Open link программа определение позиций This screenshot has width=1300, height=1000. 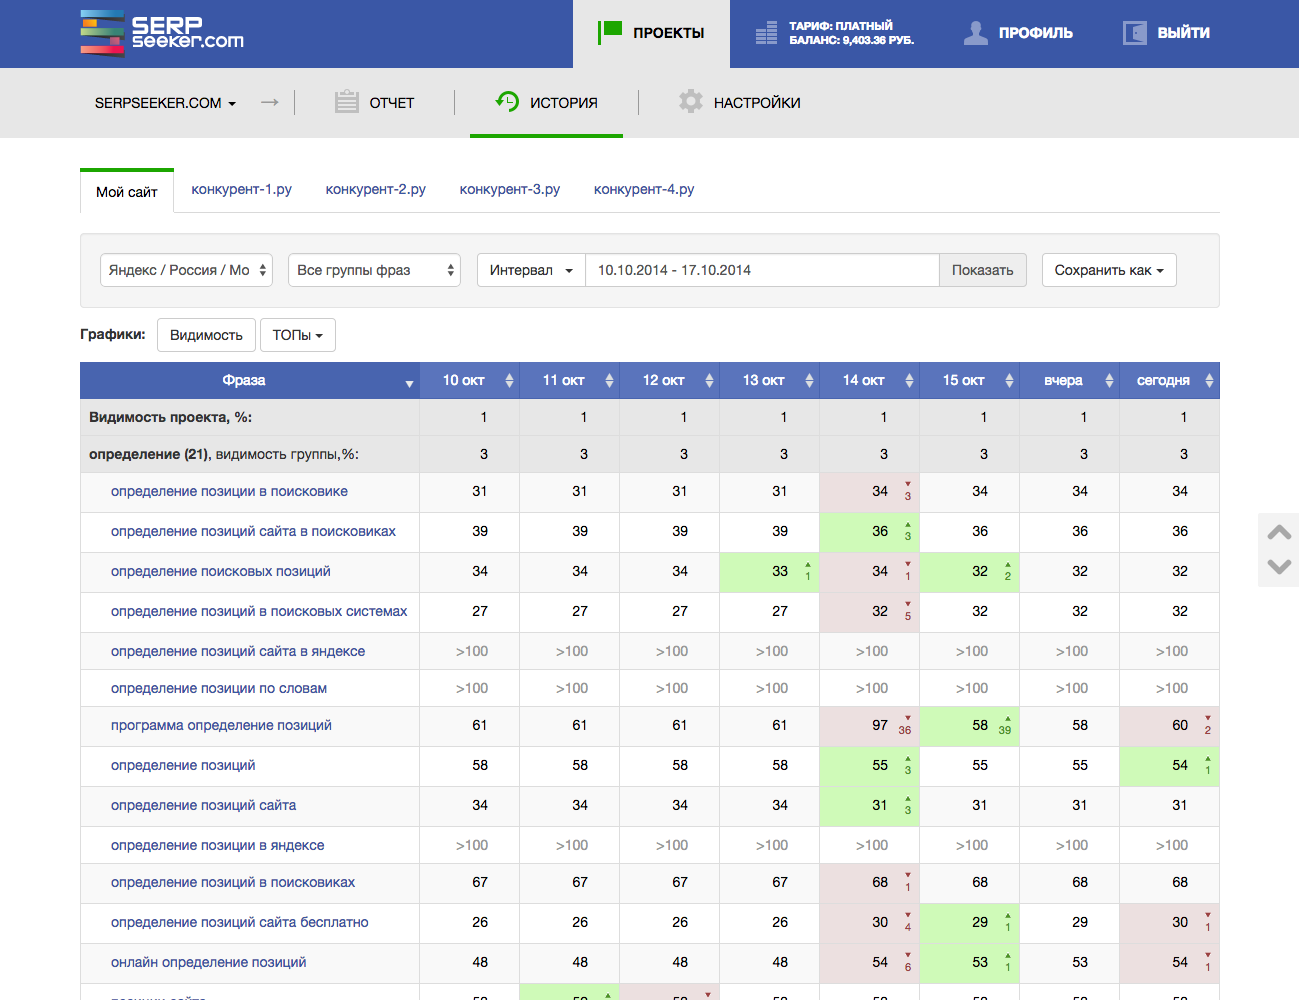point(221,725)
